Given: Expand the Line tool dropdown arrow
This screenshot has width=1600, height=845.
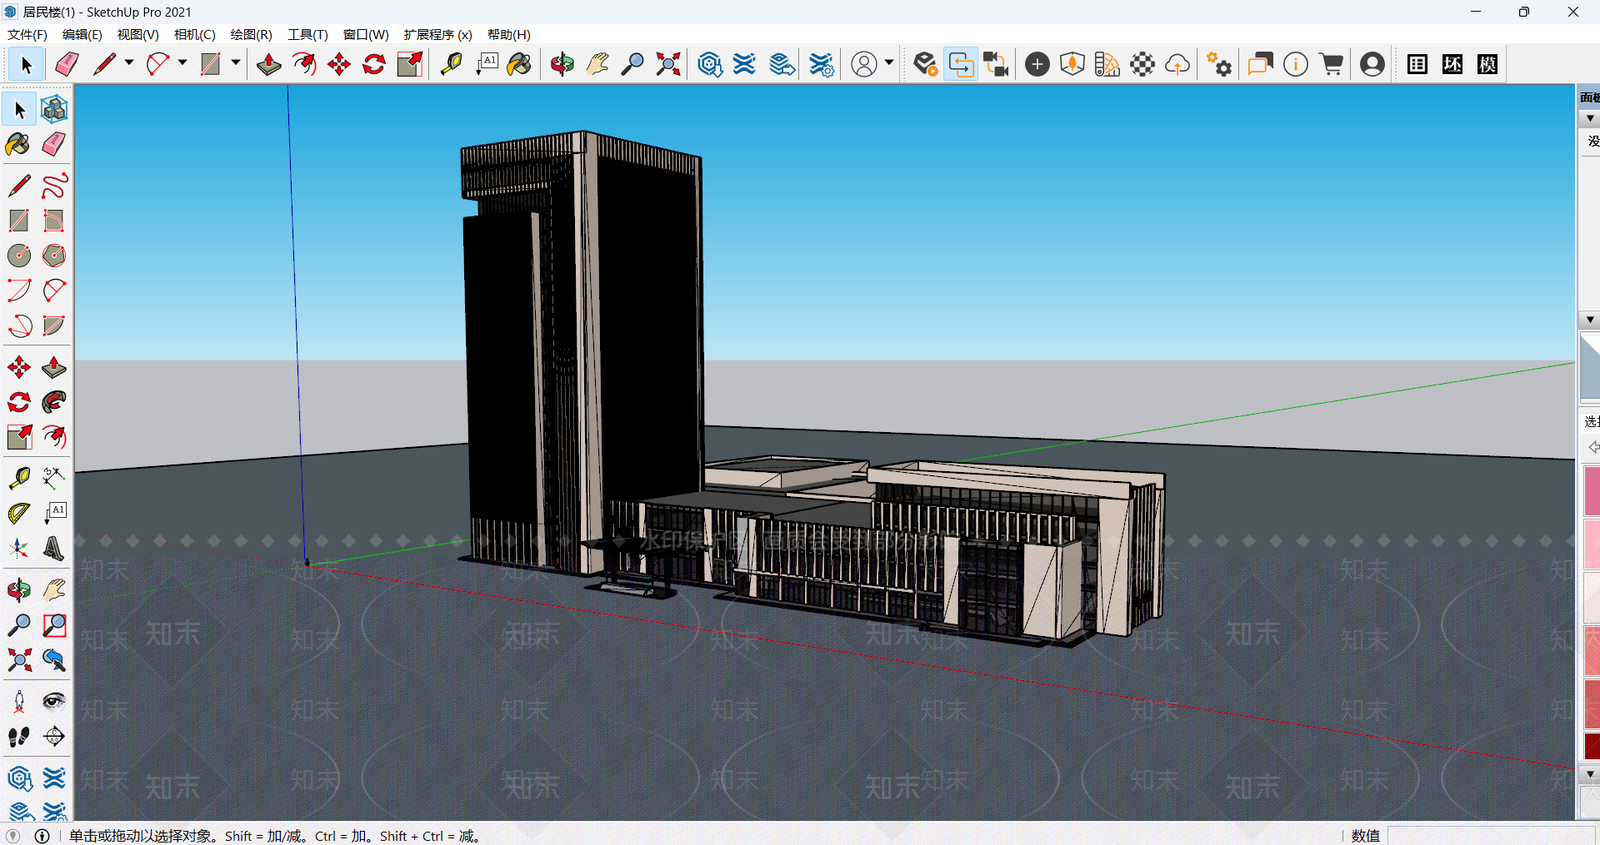Looking at the screenshot, I should [x=129, y=63].
